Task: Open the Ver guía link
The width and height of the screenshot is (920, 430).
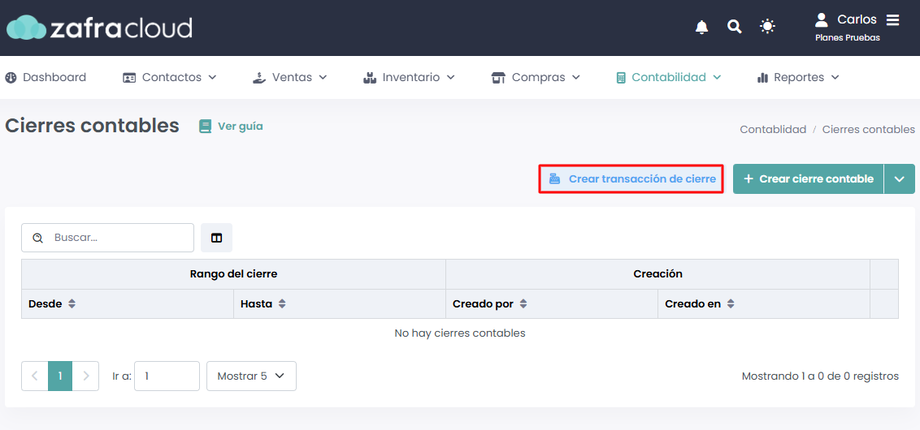Action: point(231,126)
